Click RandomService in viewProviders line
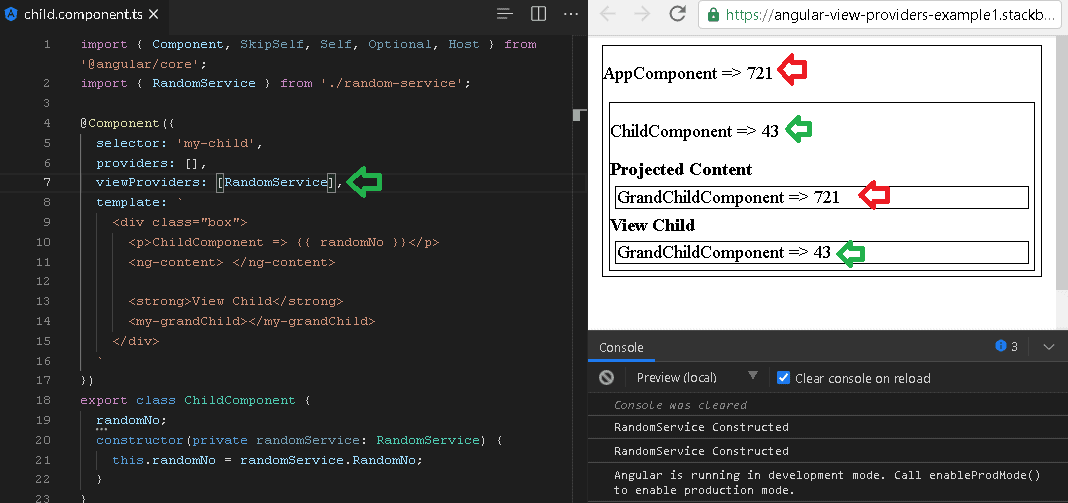The image size is (1068, 503). point(277,182)
